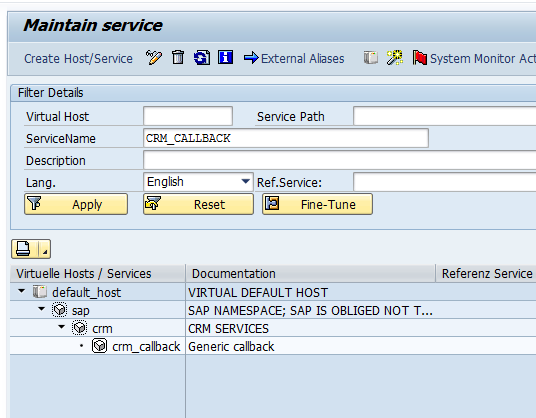Collapse the sap tree node
This screenshot has width=536, height=418.
click(41, 309)
